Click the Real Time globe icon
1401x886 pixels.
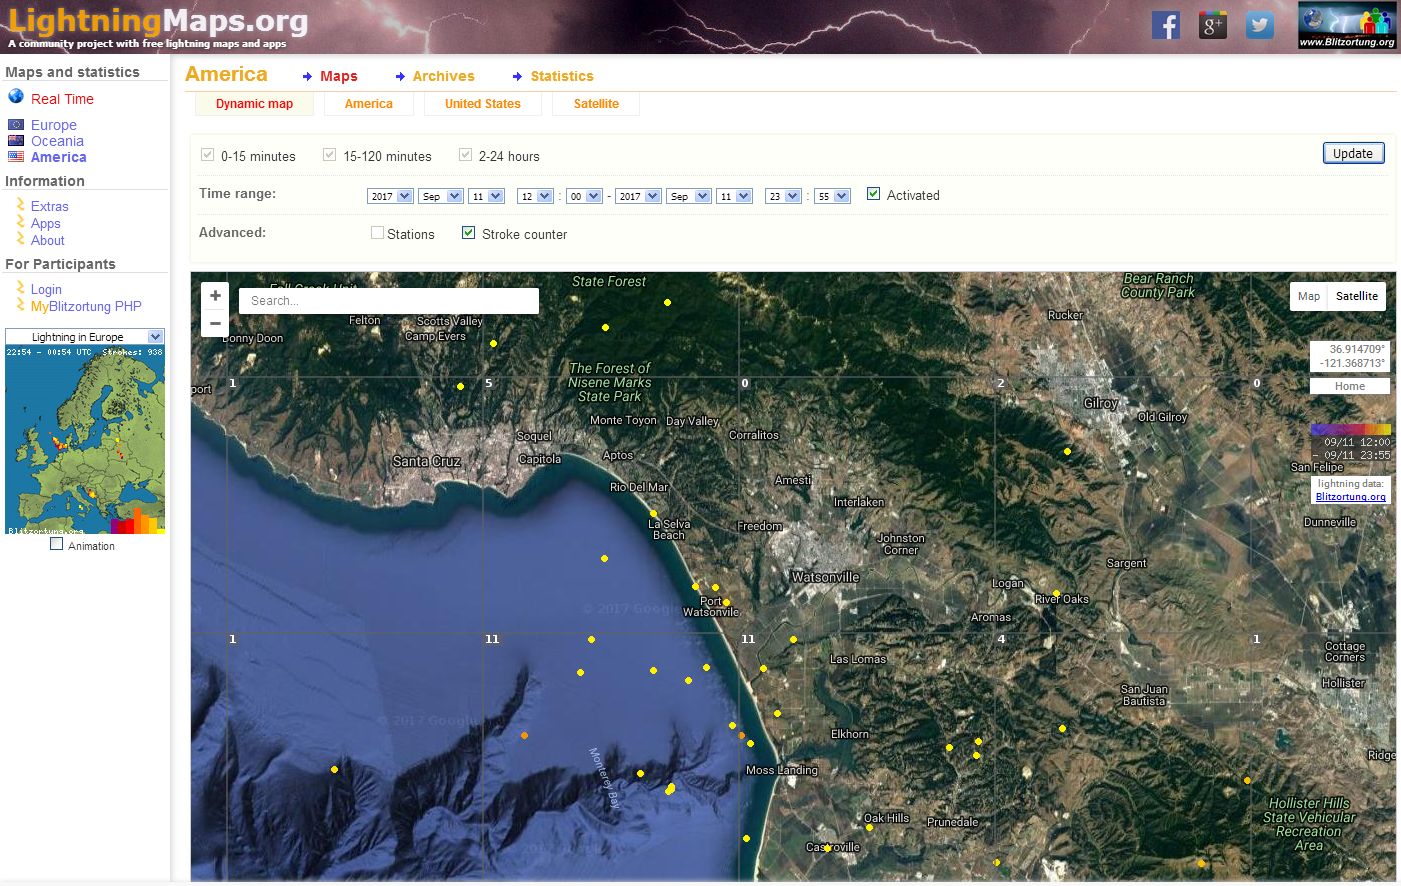tap(16, 97)
